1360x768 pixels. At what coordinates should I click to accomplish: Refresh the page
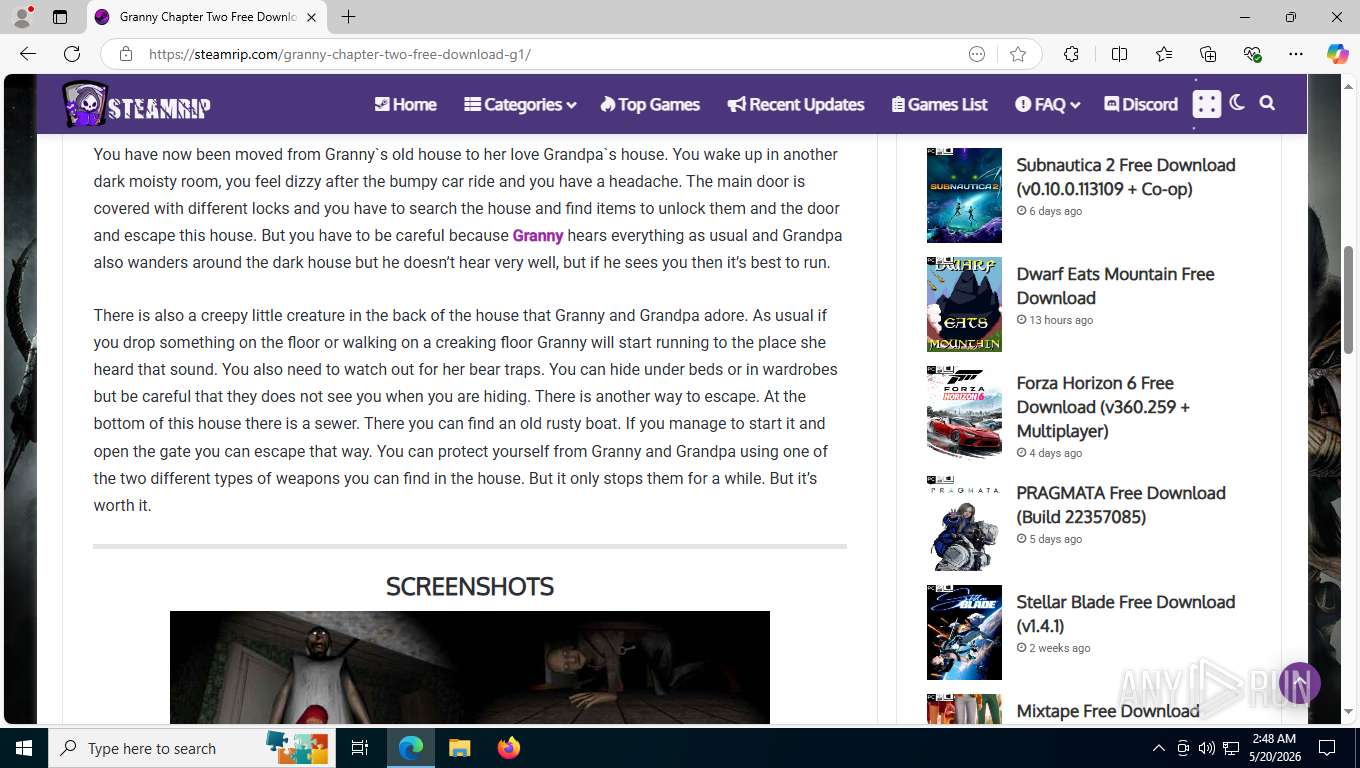point(72,54)
